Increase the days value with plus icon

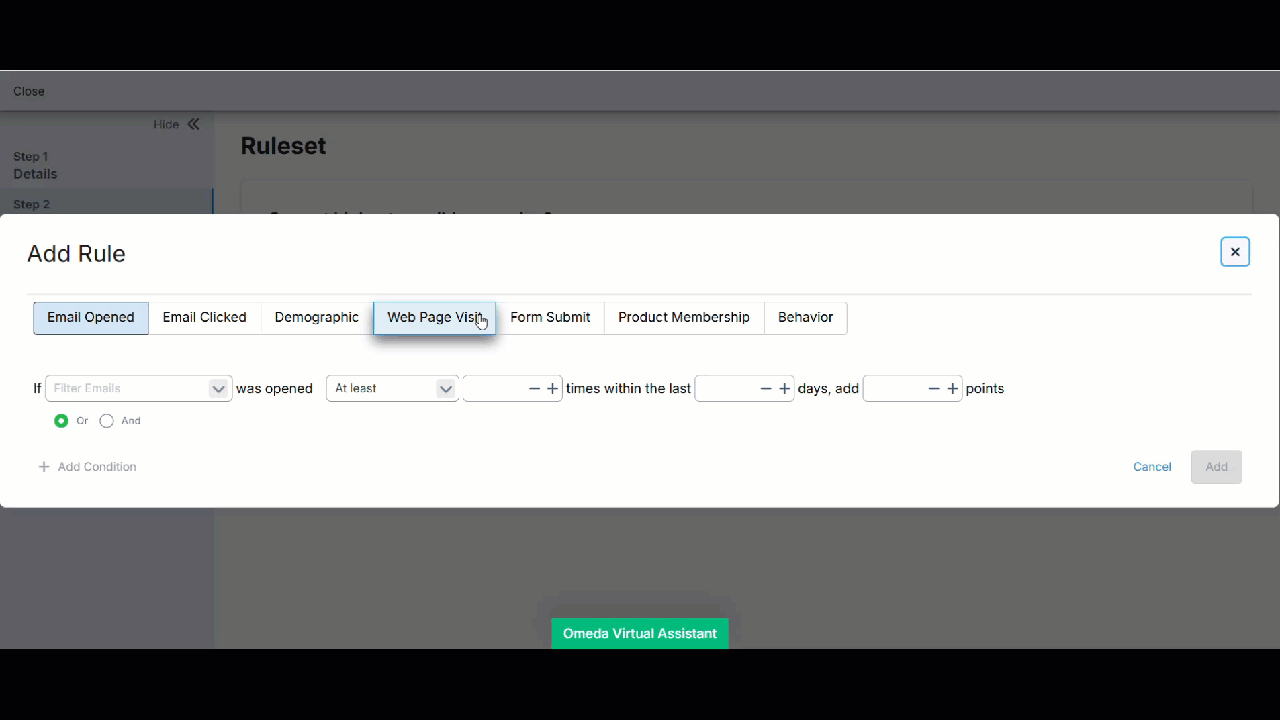pyautogui.click(x=784, y=389)
